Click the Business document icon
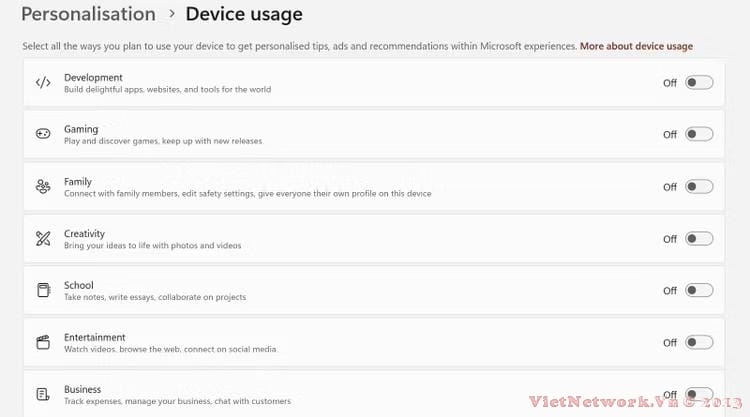 click(43, 394)
